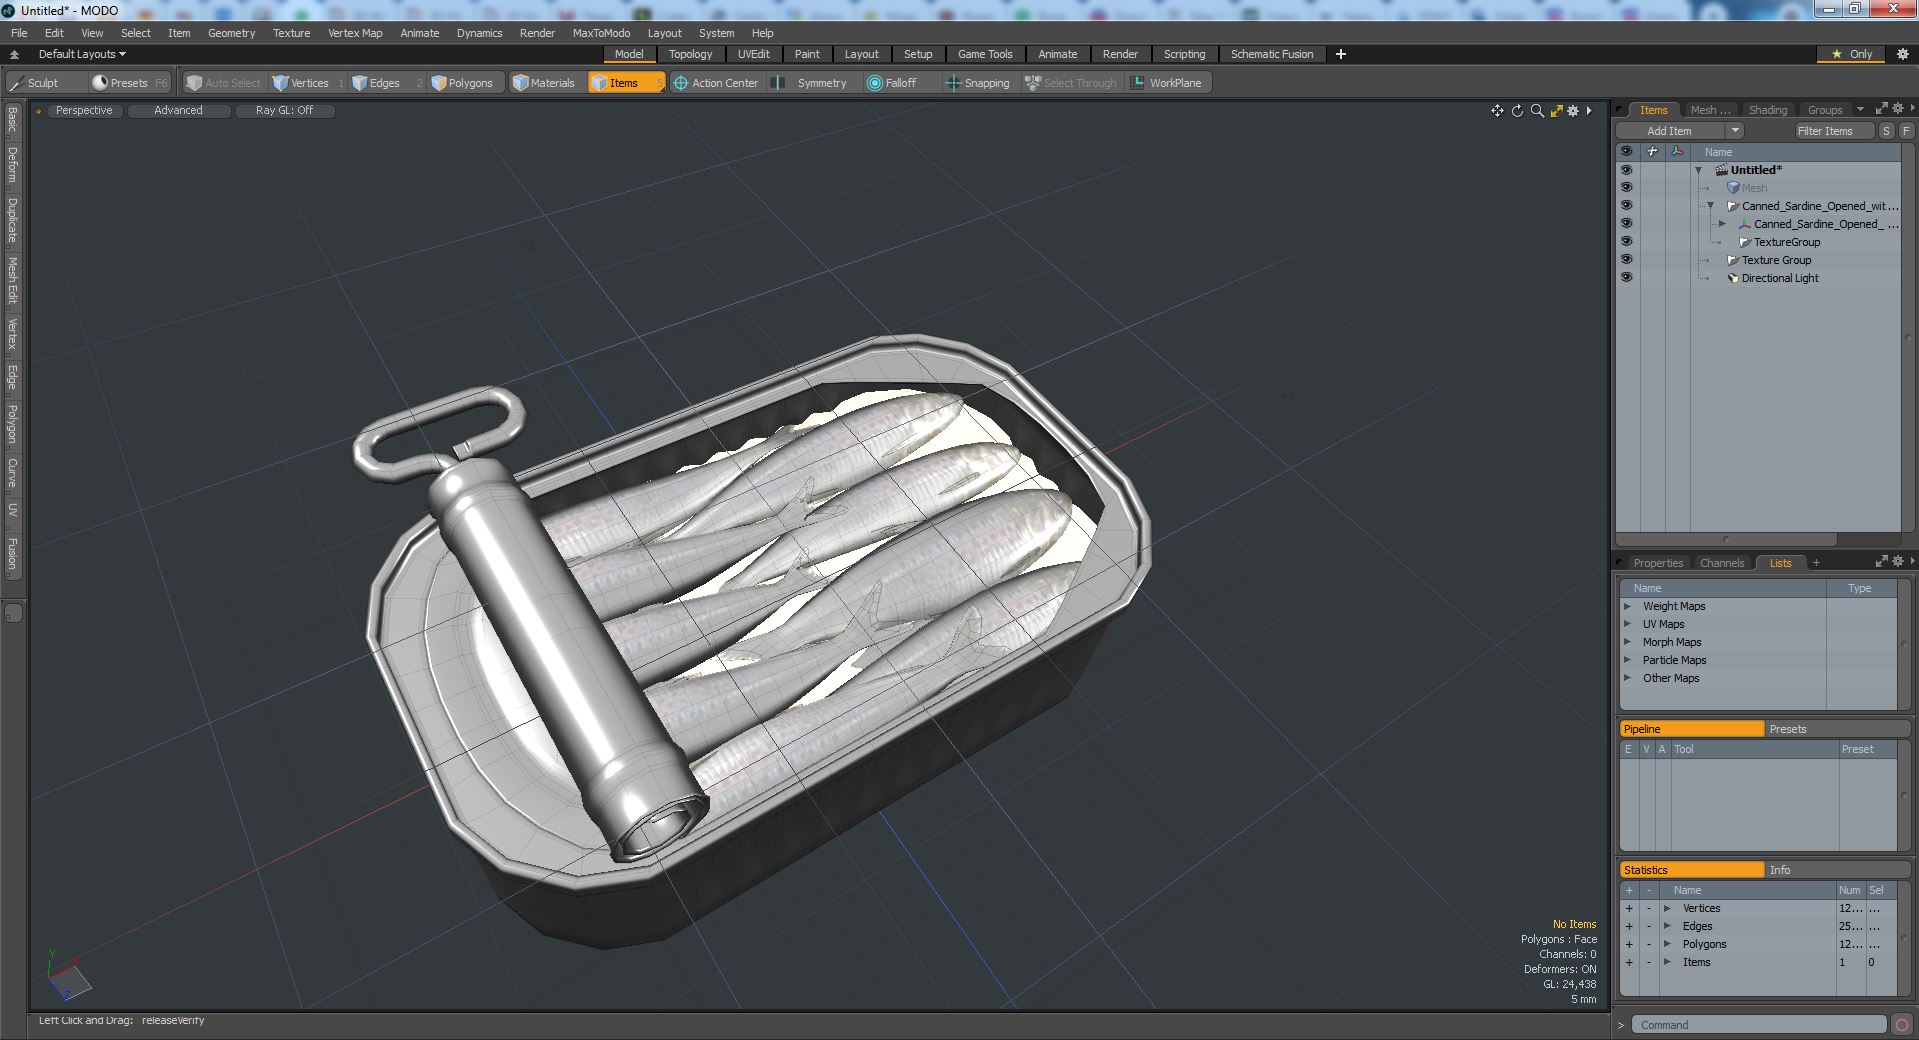Image resolution: width=1919 pixels, height=1040 pixels.
Task: Expand Particle Maps list
Action: [x=1627, y=660]
